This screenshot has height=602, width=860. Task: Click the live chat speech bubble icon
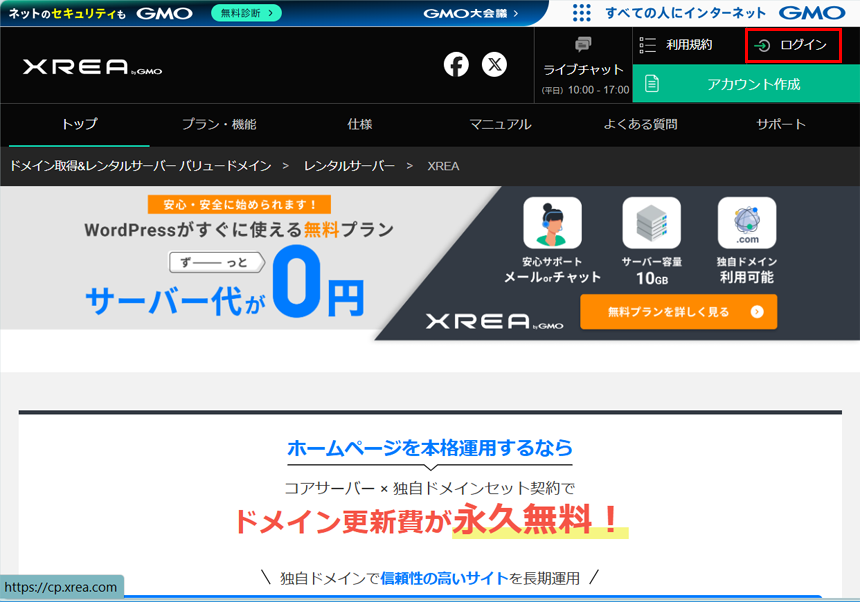pyautogui.click(x=583, y=44)
